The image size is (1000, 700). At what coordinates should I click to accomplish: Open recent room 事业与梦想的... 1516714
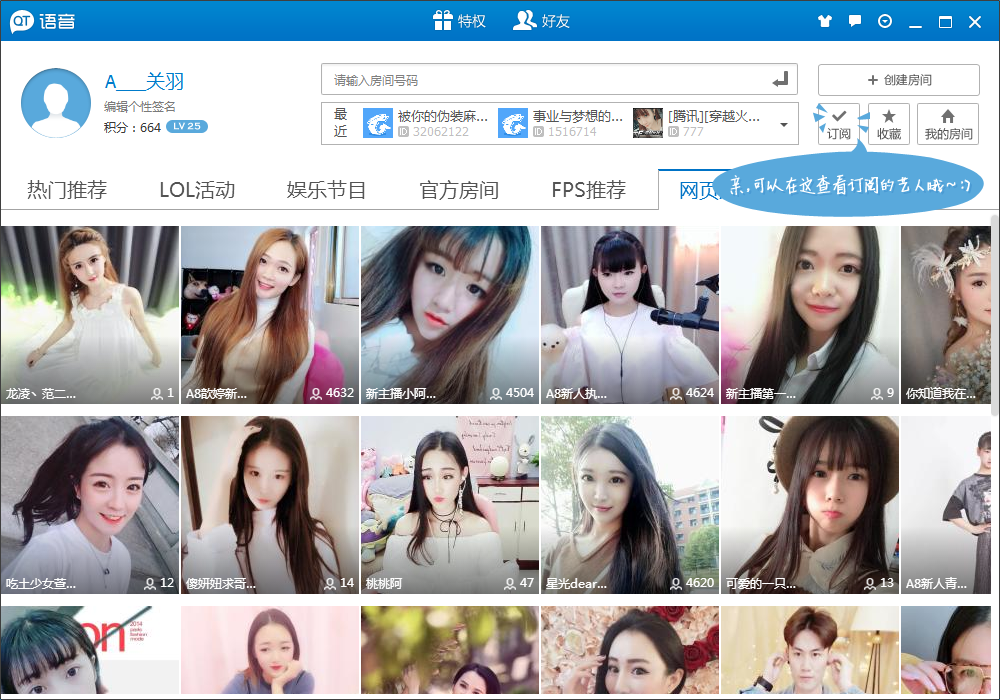(x=561, y=123)
